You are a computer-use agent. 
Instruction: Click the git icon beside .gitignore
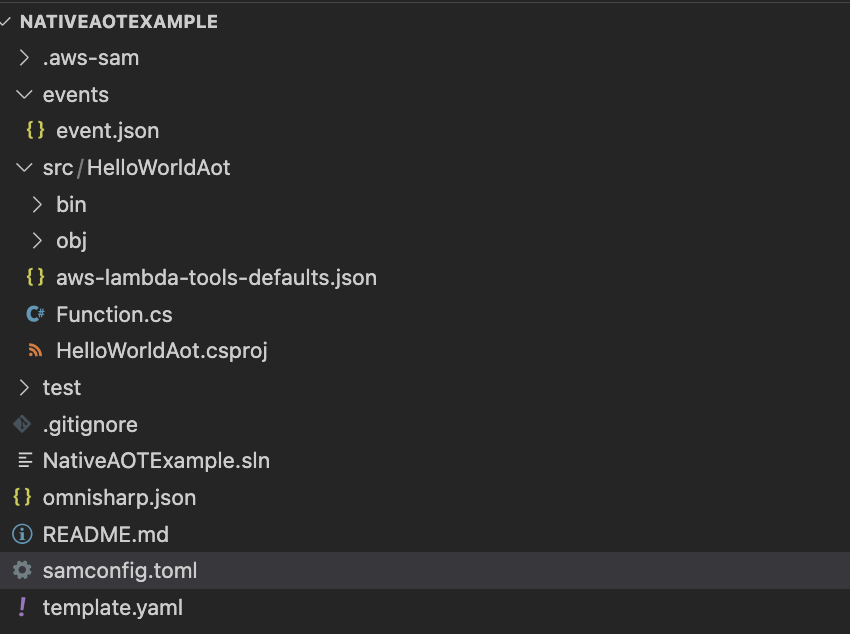click(22, 424)
